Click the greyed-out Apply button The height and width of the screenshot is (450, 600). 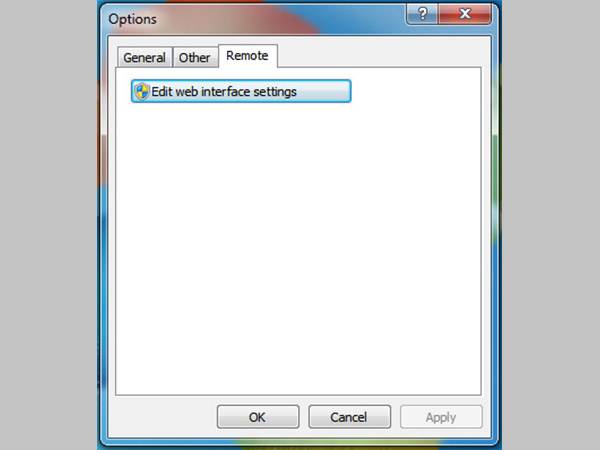(441, 417)
